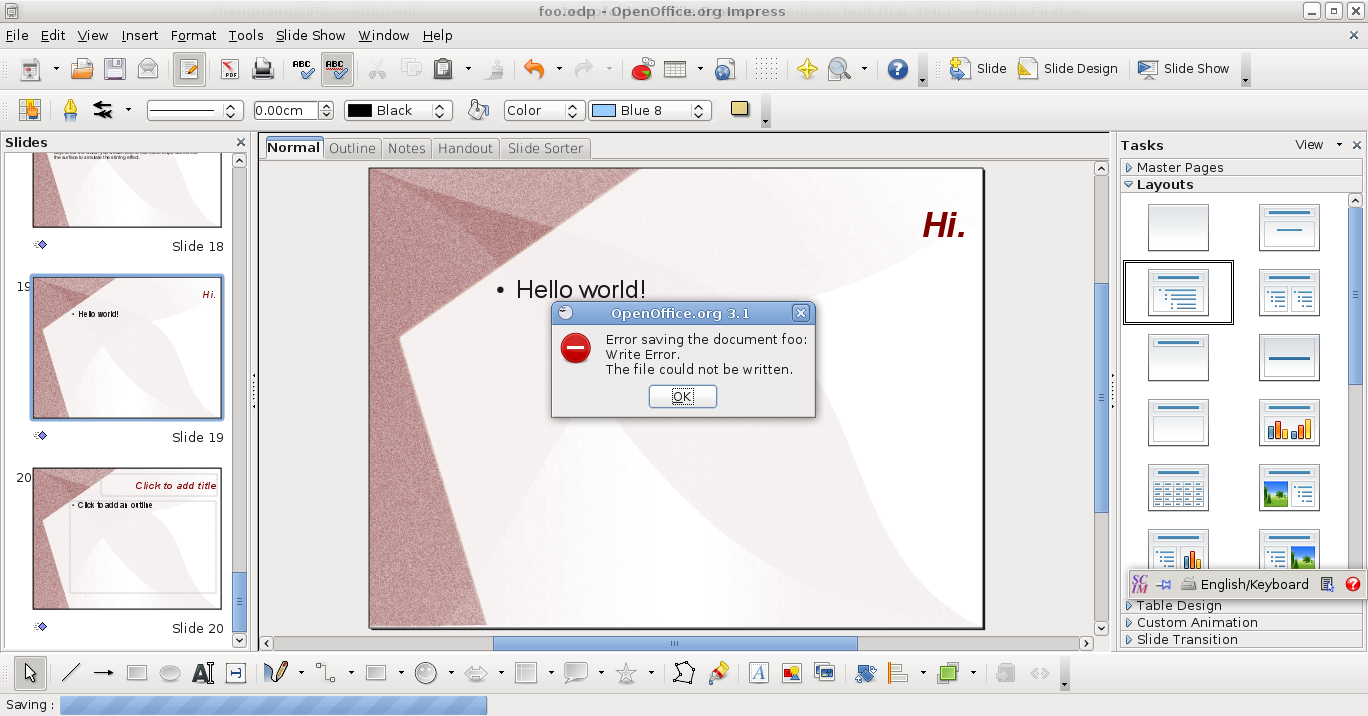The image size is (1368, 716).
Task: Select the Ellipse drawing tool
Action: pos(170,673)
